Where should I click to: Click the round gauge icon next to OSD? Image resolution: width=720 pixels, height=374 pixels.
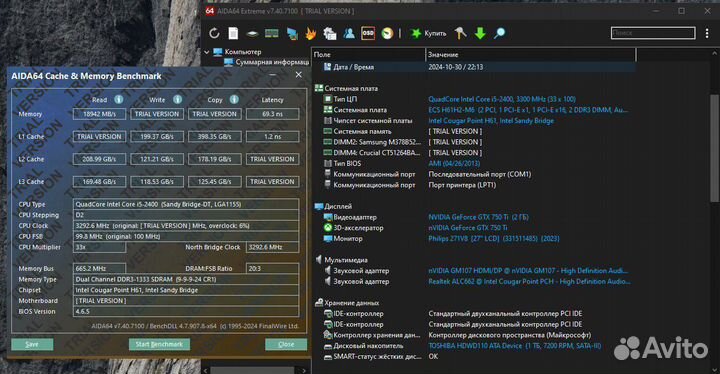click(x=387, y=33)
